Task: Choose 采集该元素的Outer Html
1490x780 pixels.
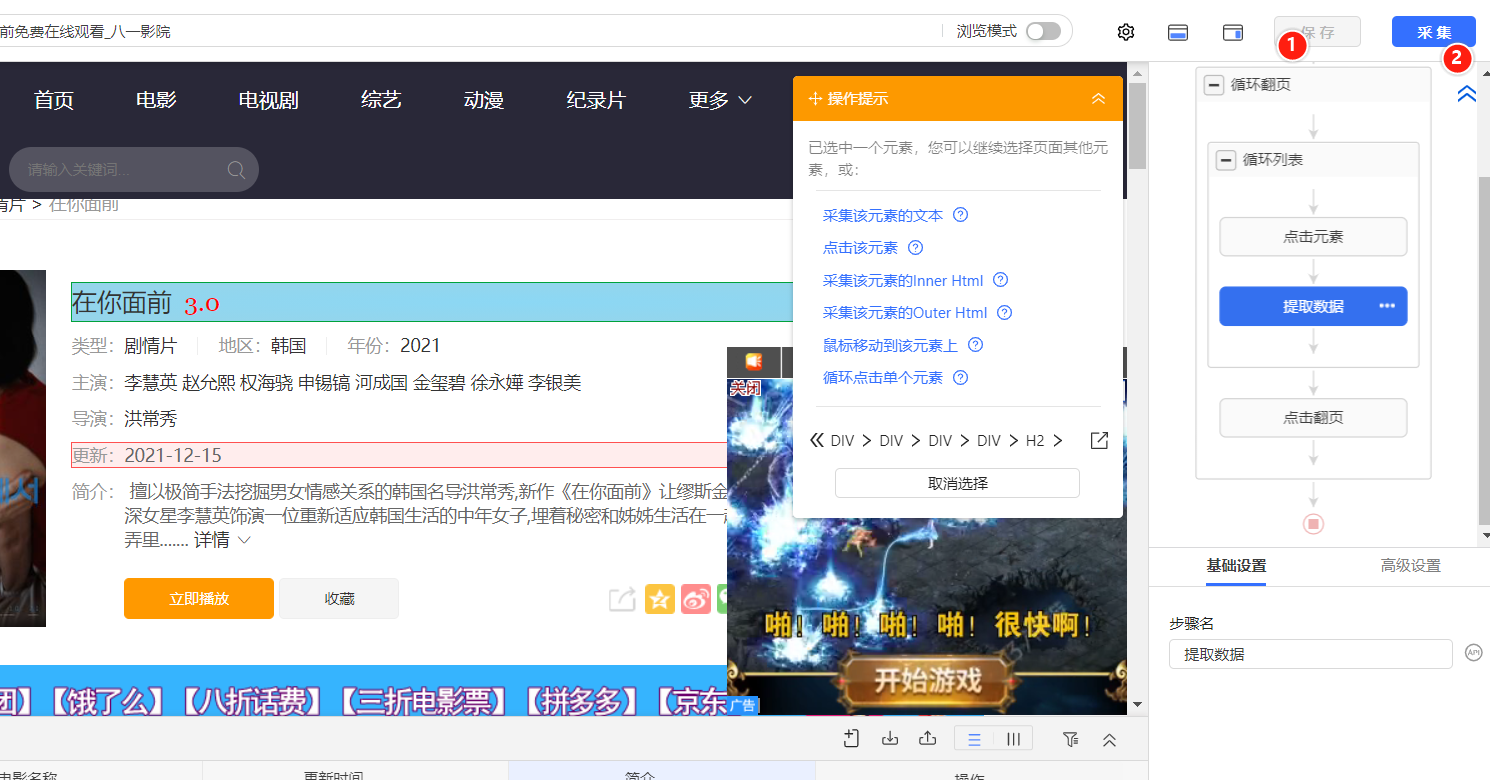Action: 905,313
